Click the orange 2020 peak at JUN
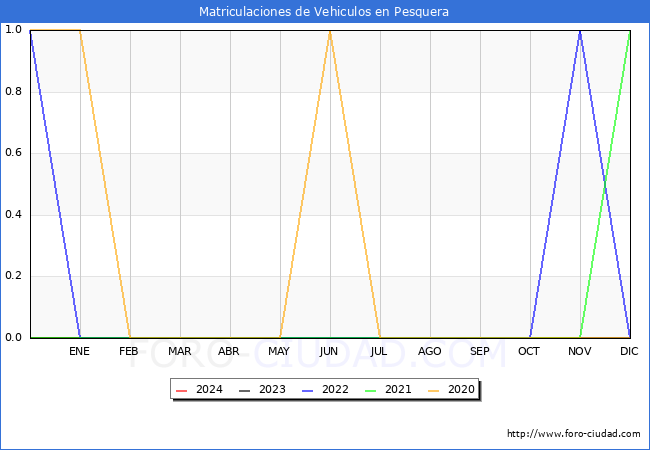 click(330, 31)
